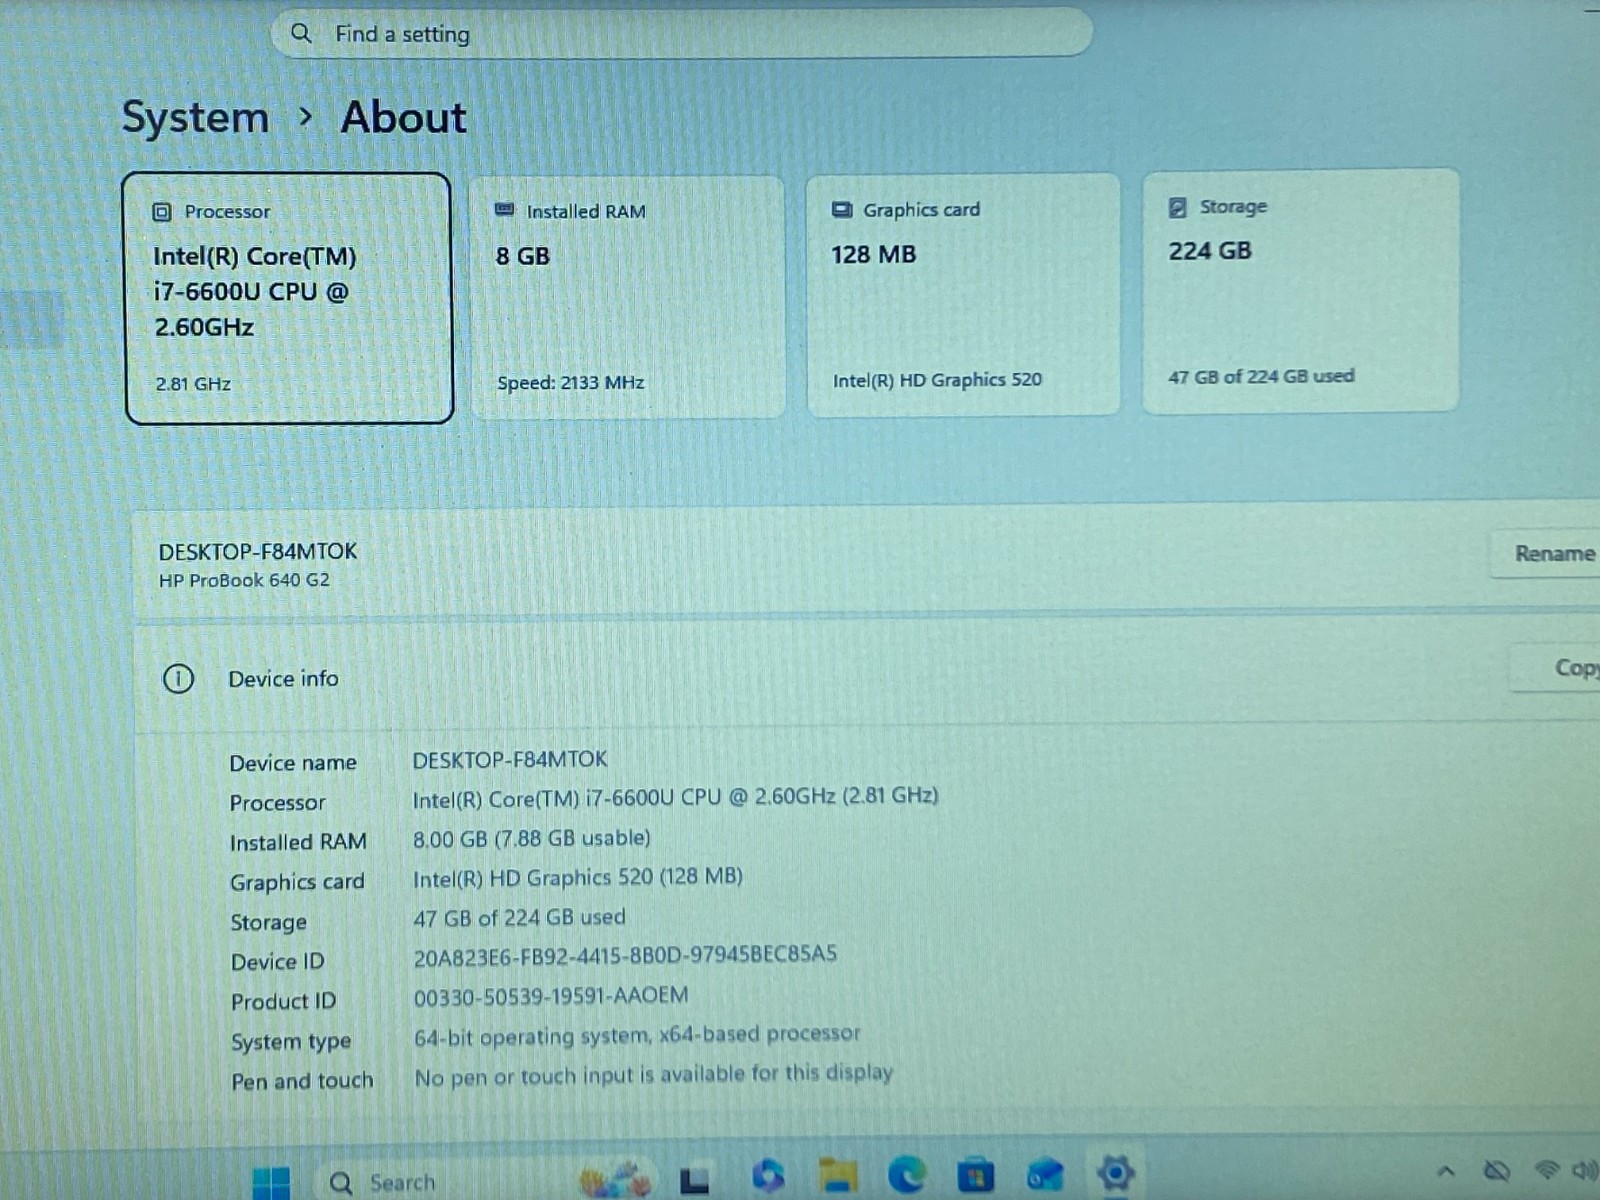
Task: Select the Processor spec card
Action: [289, 298]
